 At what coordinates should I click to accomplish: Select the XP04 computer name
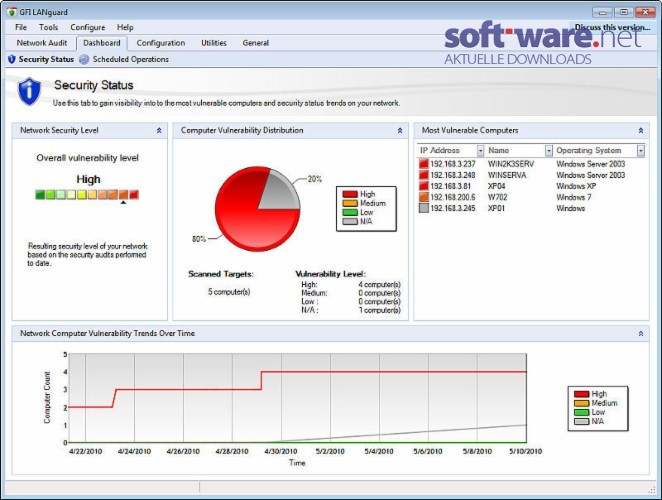(496, 186)
